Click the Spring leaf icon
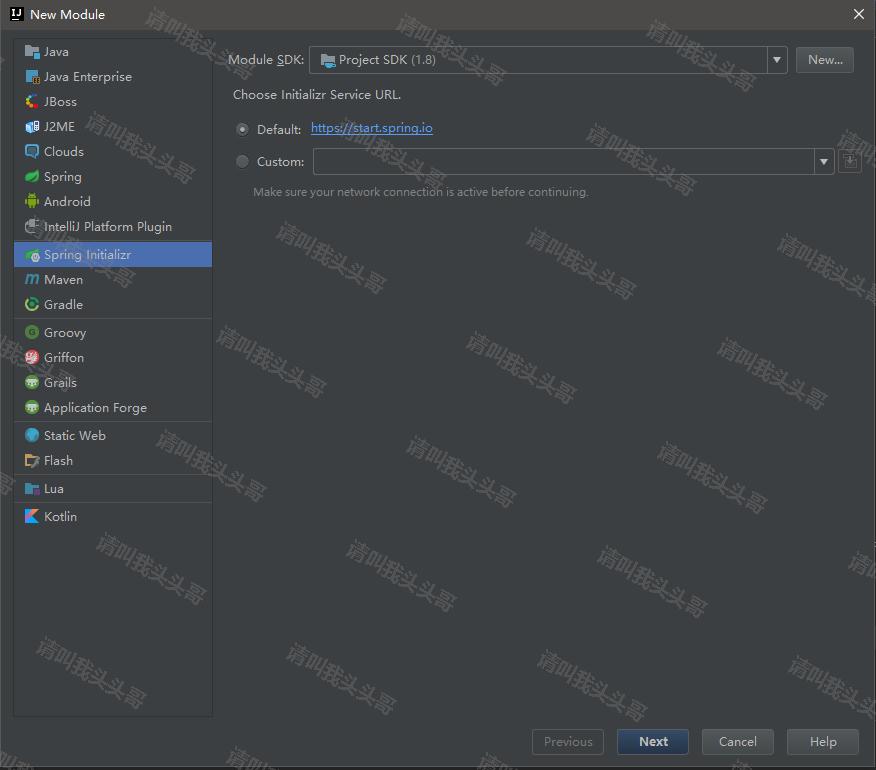The height and width of the screenshot is (770, 876). (x=32, y=177)
